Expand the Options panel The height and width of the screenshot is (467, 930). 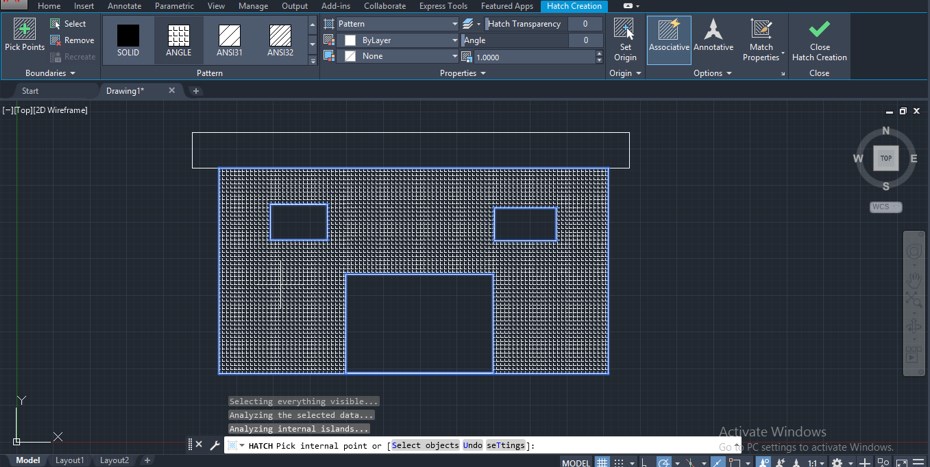pyautogui.click(x=712, y=73)
